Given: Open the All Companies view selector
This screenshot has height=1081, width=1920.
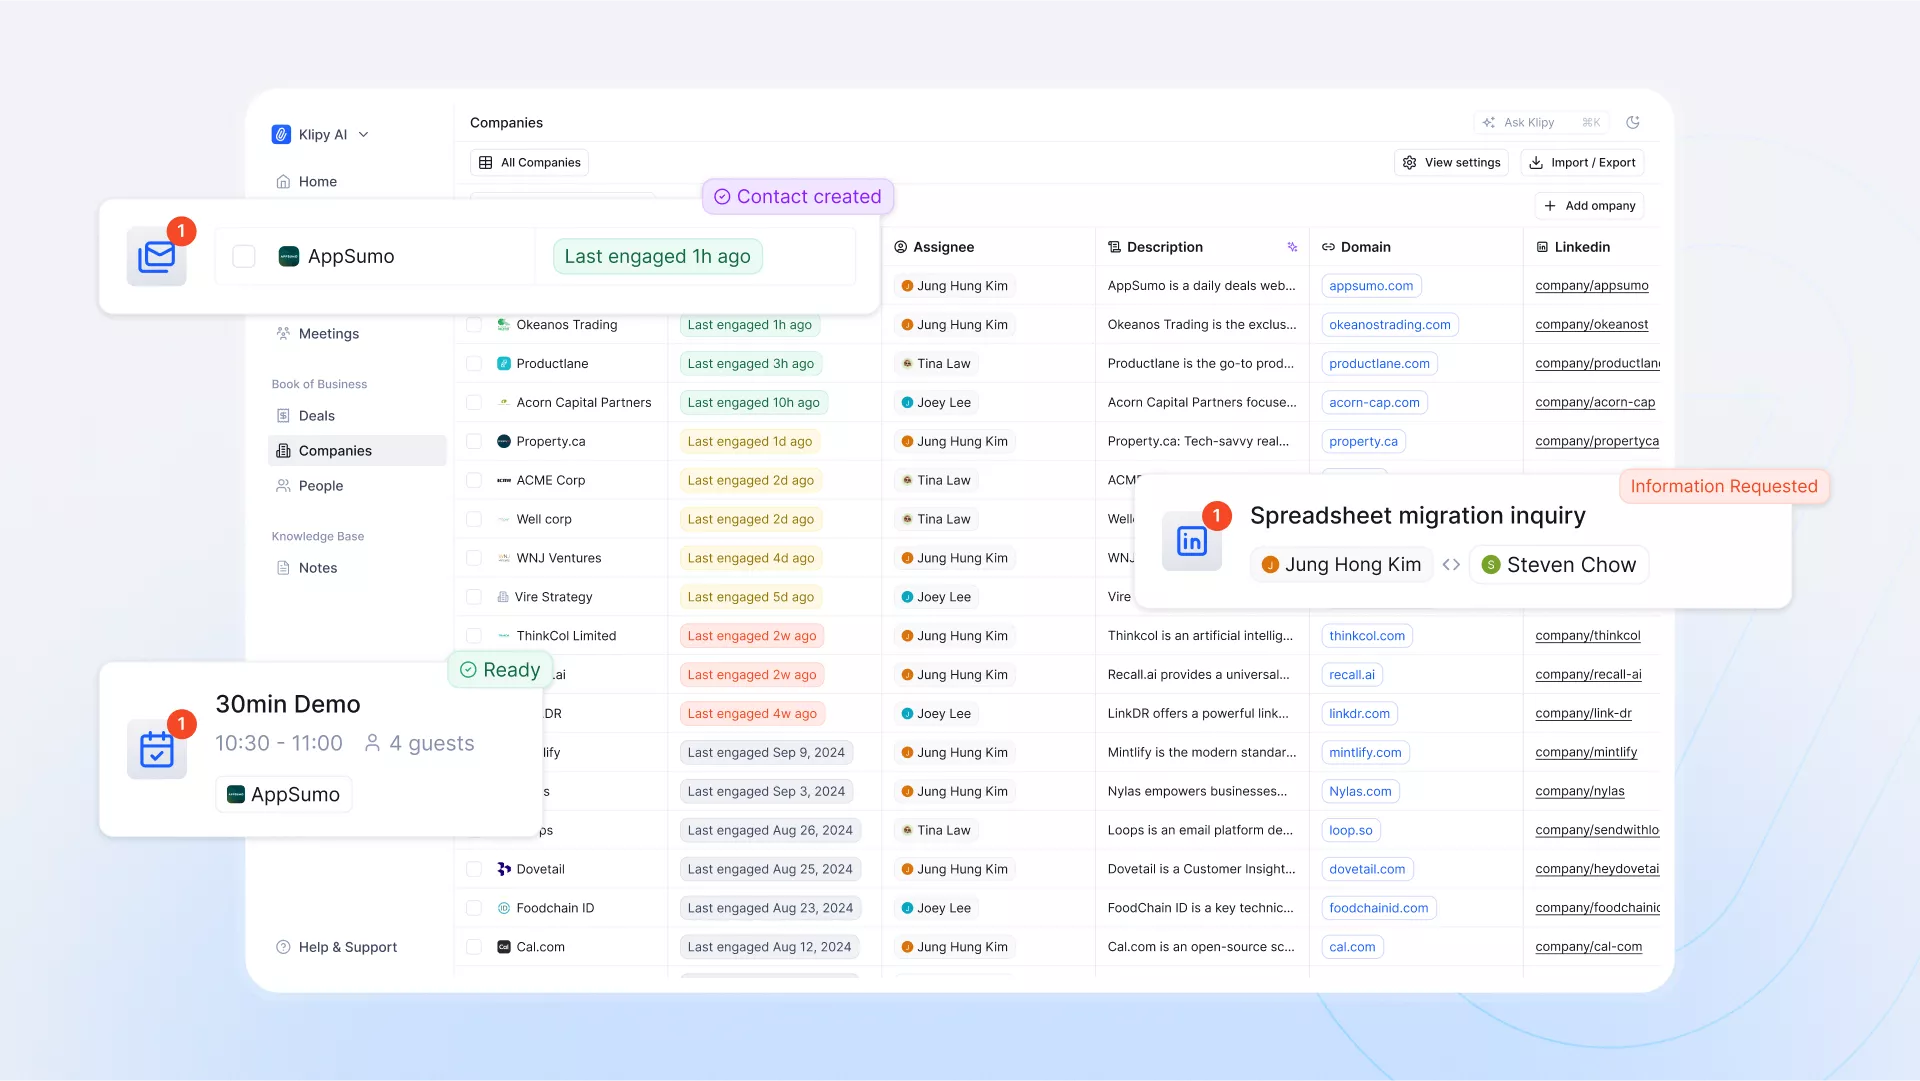Looking at the screenshot, I should point(529,162).
